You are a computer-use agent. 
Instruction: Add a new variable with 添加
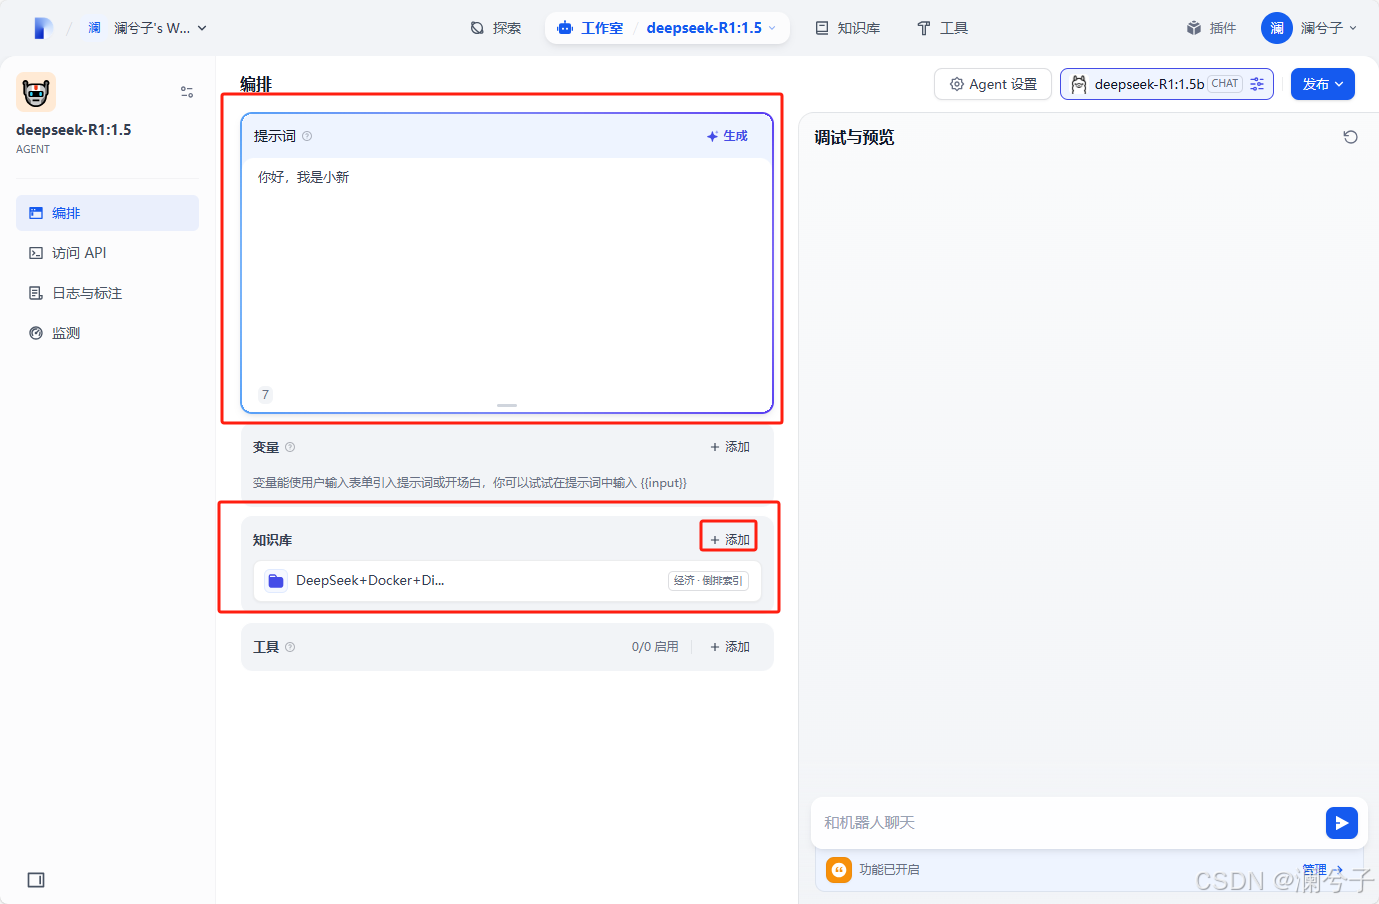click(730, 447)
